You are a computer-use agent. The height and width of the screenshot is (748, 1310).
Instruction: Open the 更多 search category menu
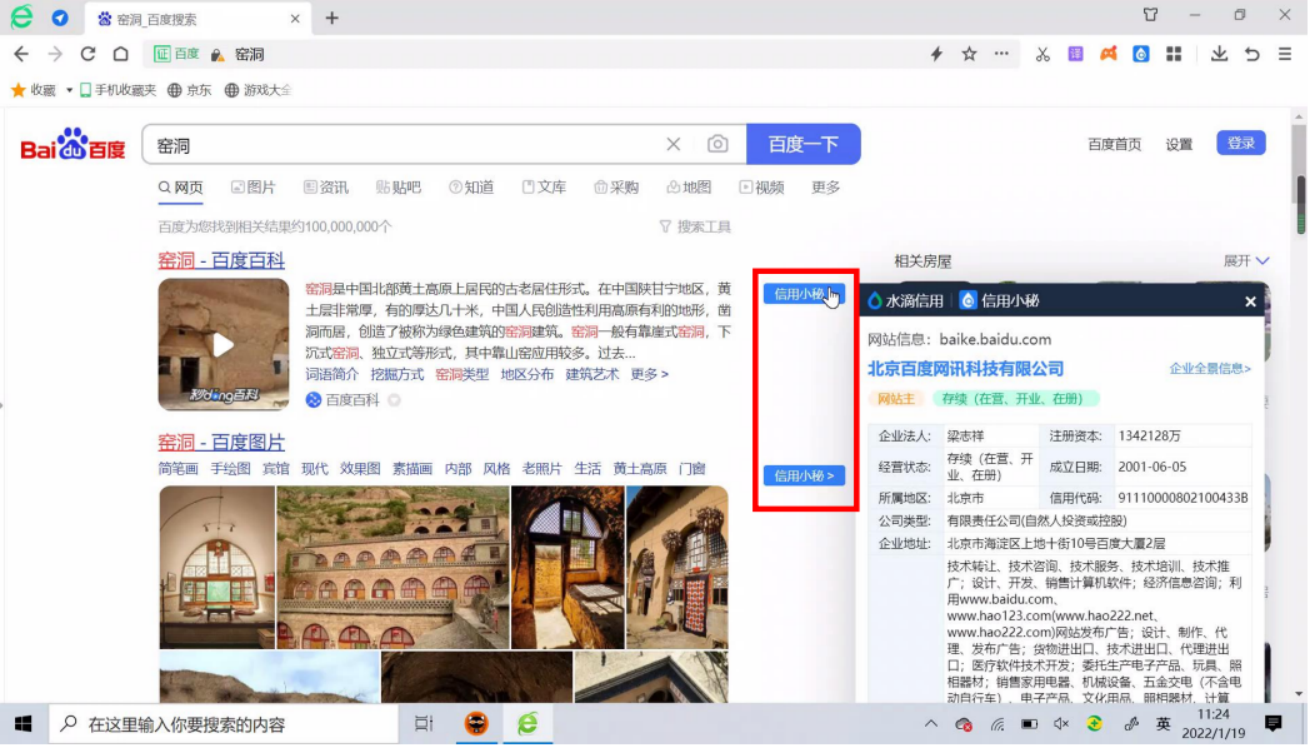coord(826,187)
